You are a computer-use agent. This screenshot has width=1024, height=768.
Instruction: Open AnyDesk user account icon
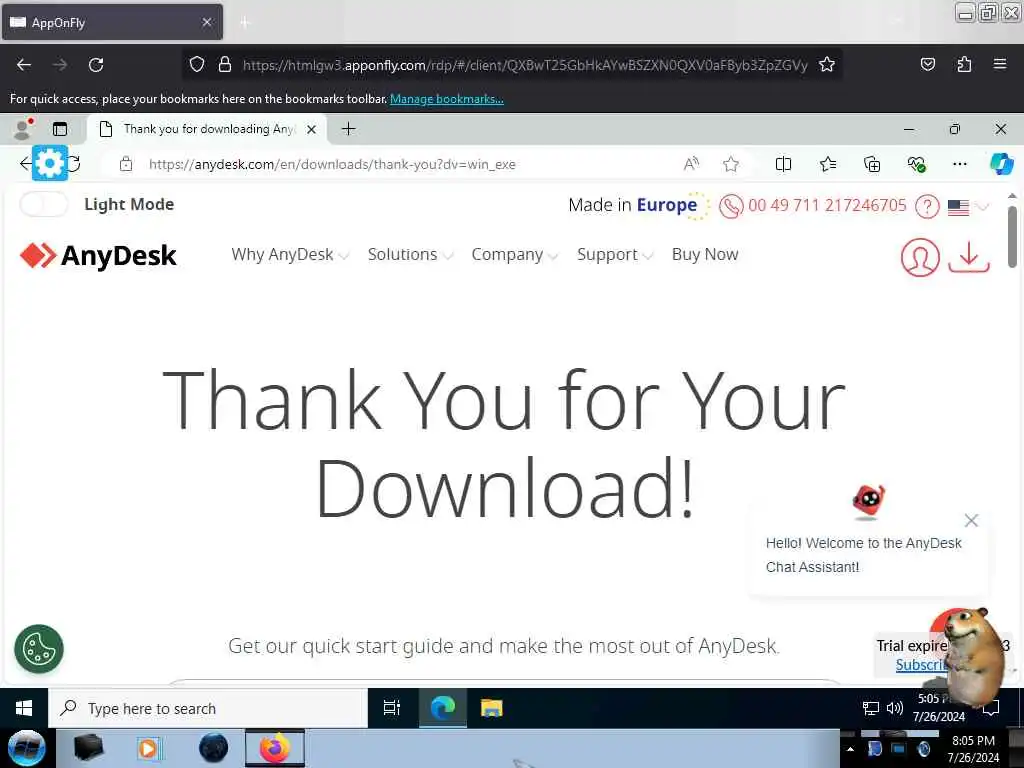tap(920, 257)
